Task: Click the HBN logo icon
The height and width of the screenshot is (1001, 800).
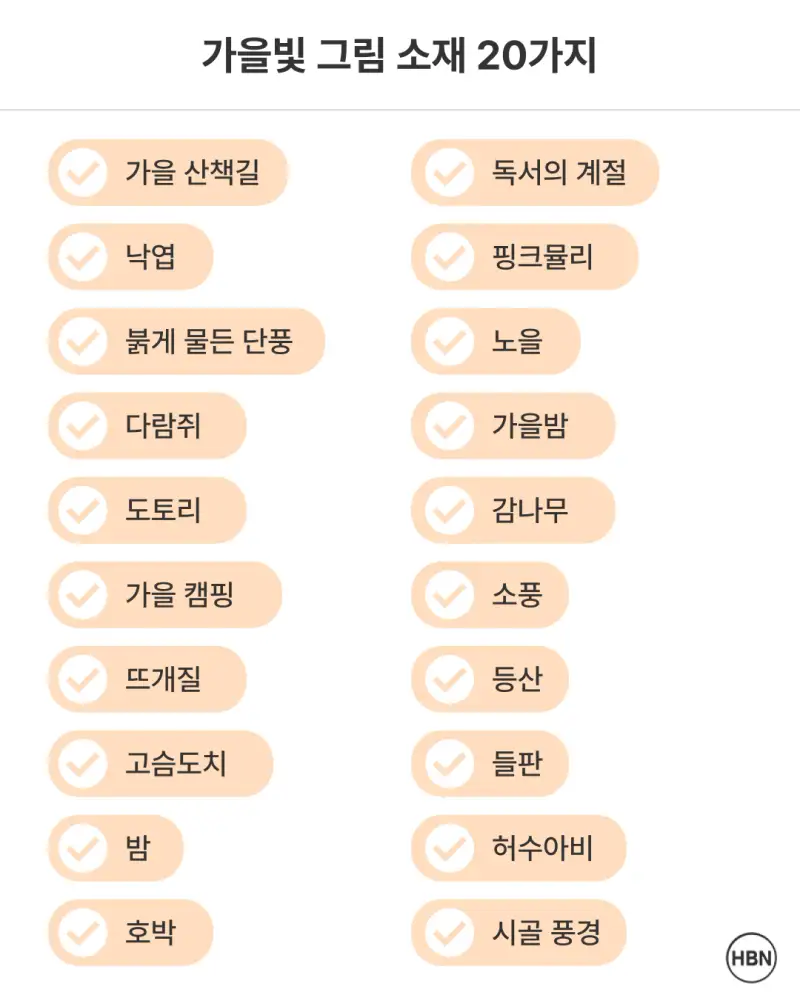Action: 751,958
